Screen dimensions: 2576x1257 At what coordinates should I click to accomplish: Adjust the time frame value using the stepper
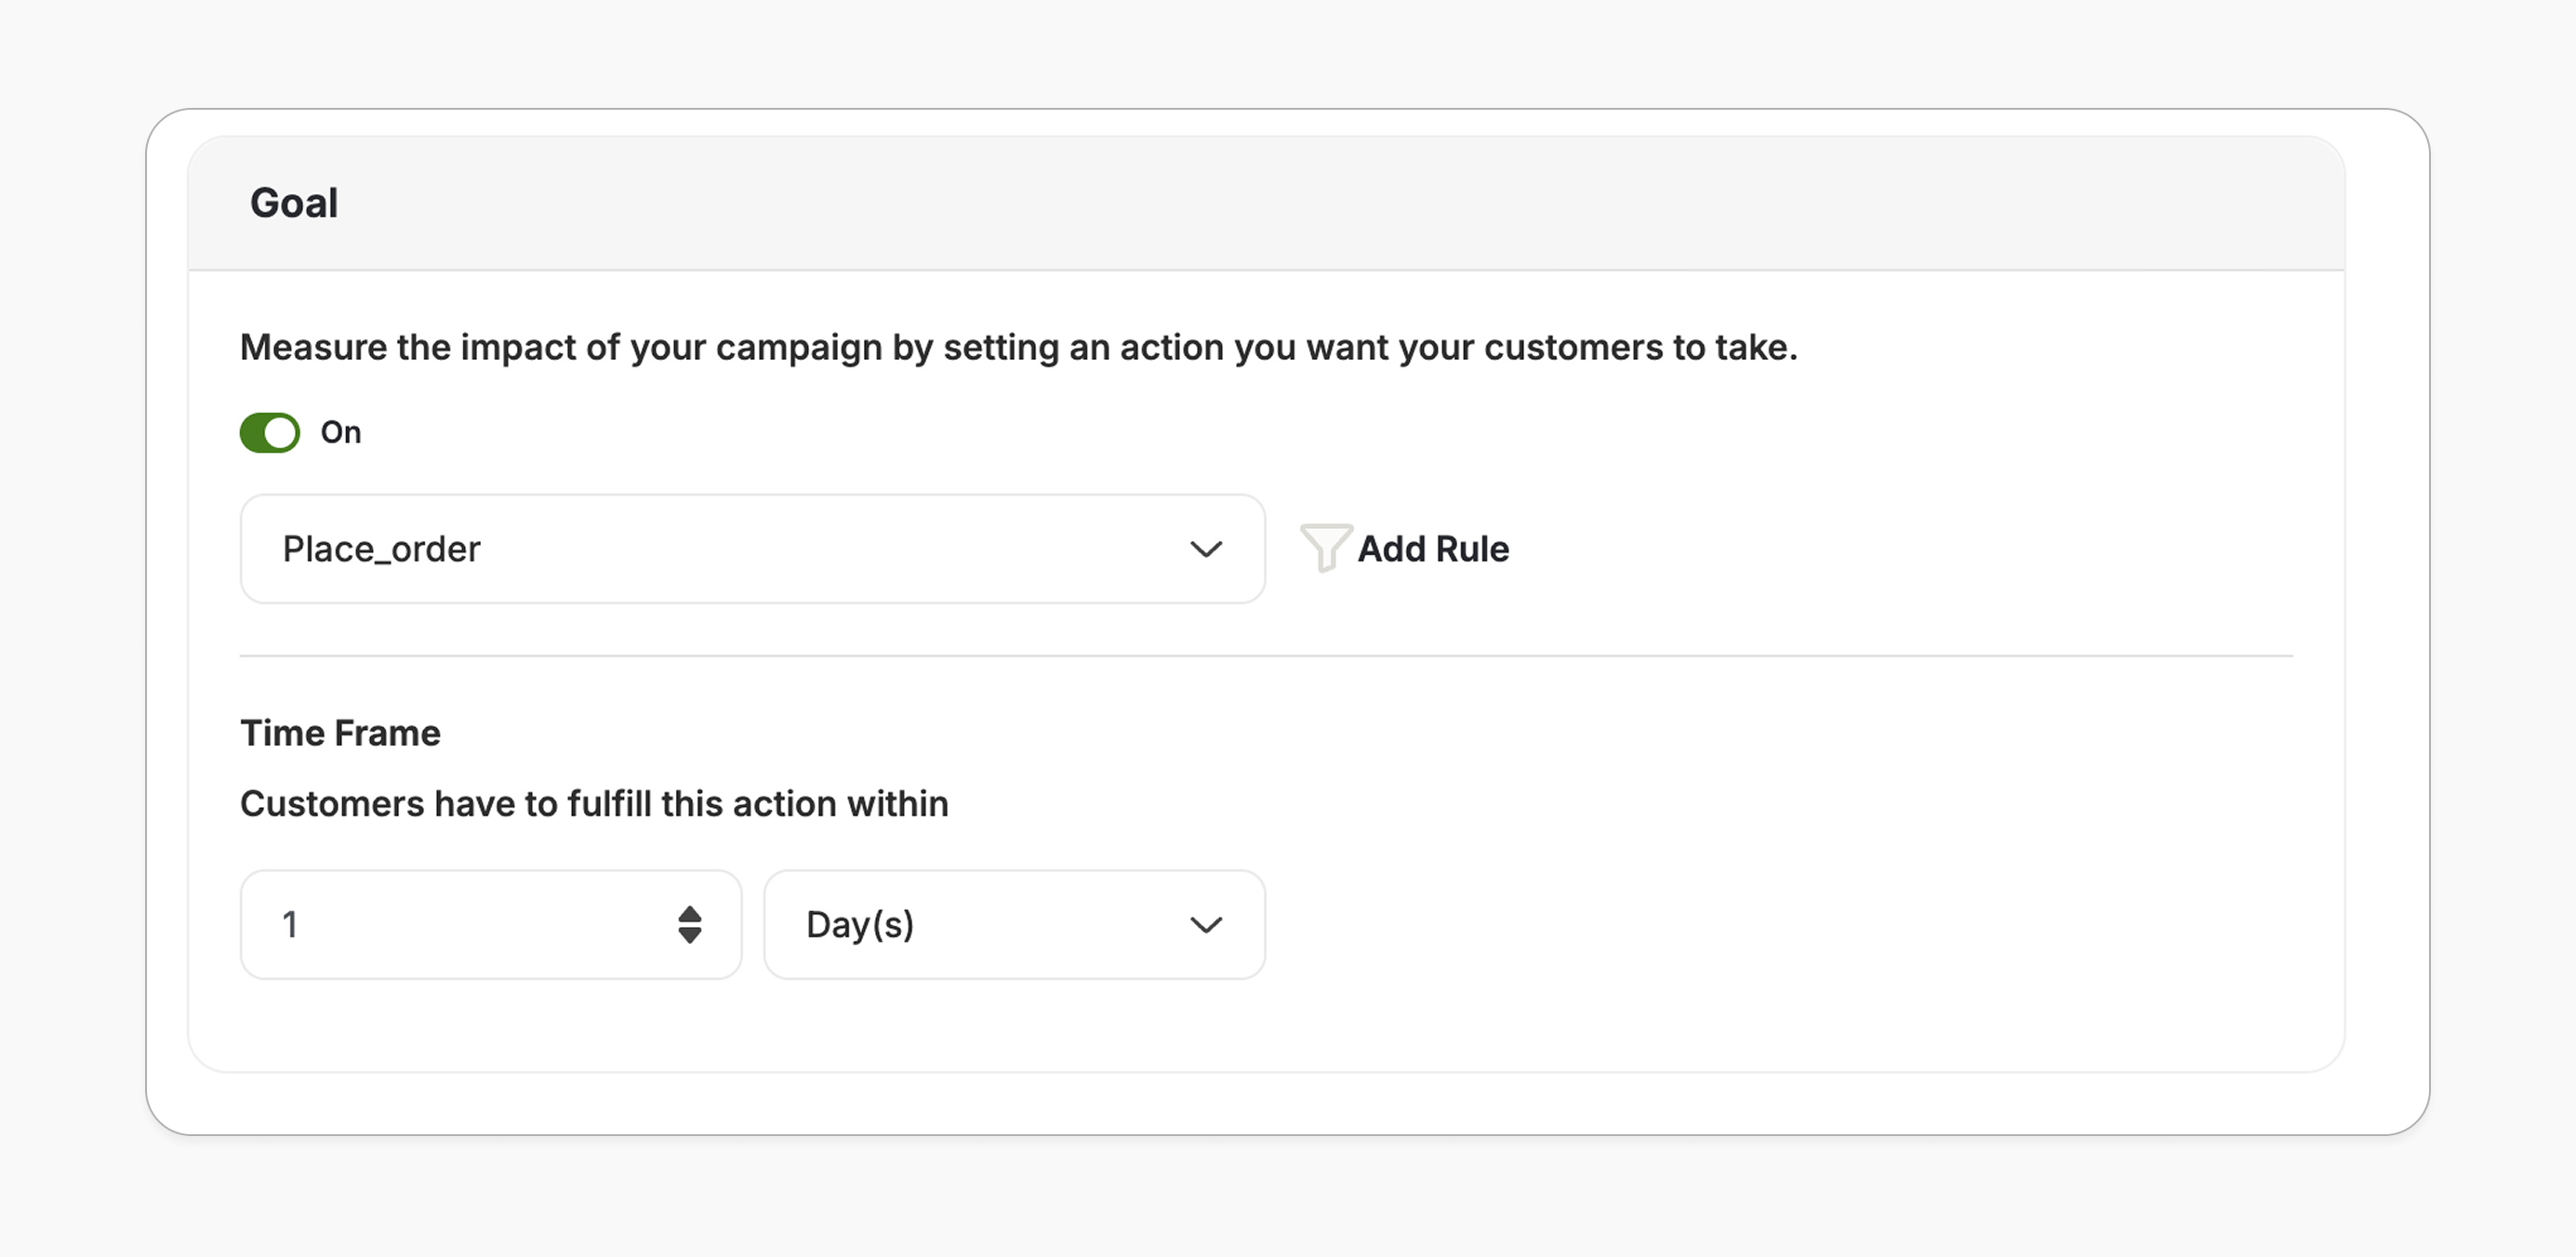pos(691,925)
